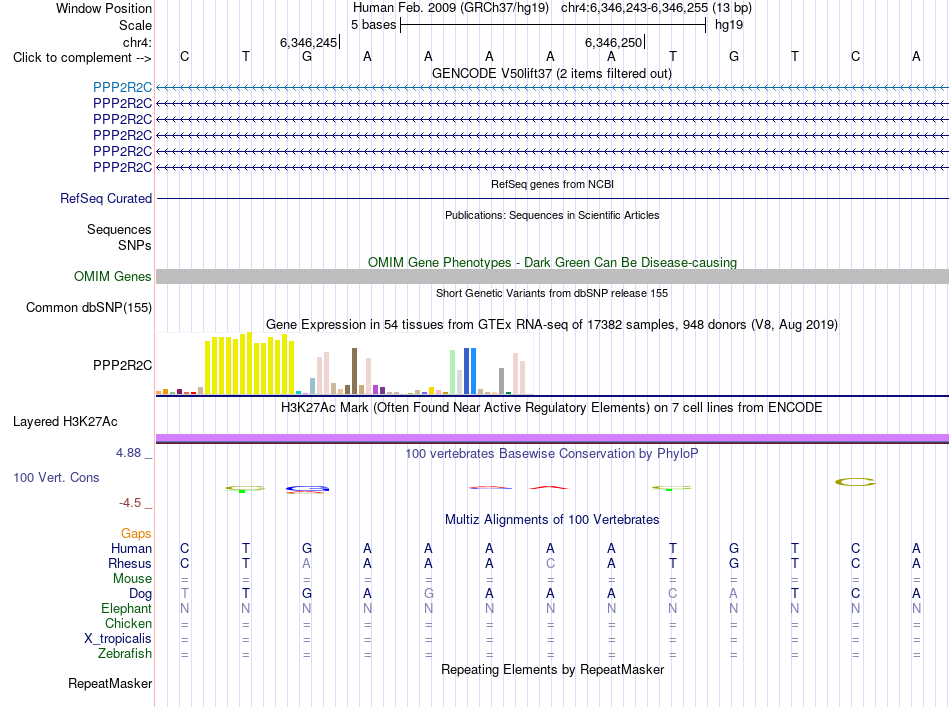The image size is (950, 707).
Task: Click the Layered H3K27Ac track label
Action: pos(65,422)
